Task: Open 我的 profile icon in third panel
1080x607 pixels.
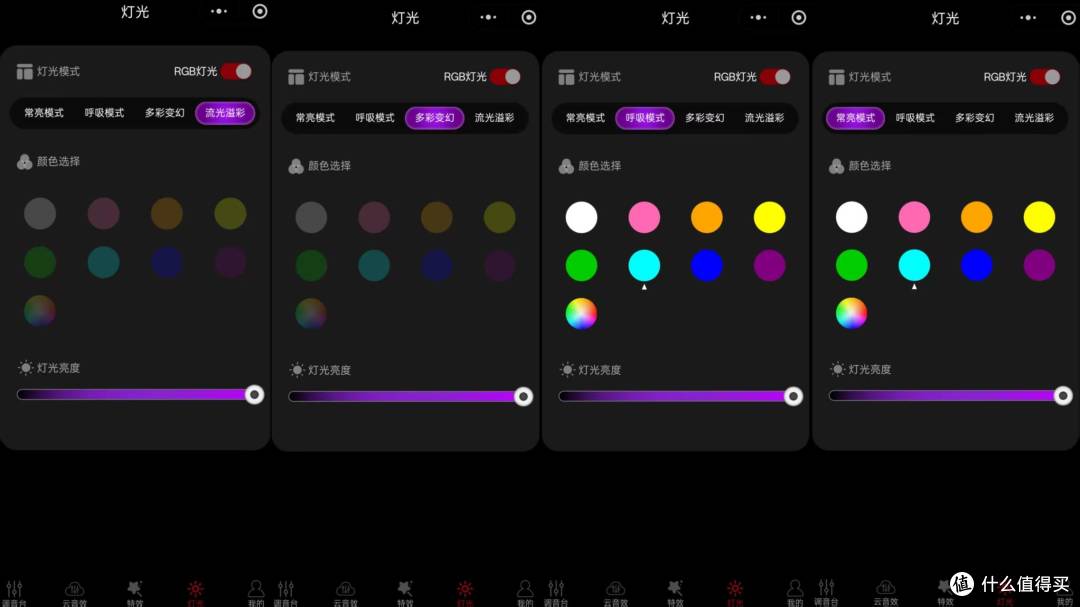Action: 795,590
